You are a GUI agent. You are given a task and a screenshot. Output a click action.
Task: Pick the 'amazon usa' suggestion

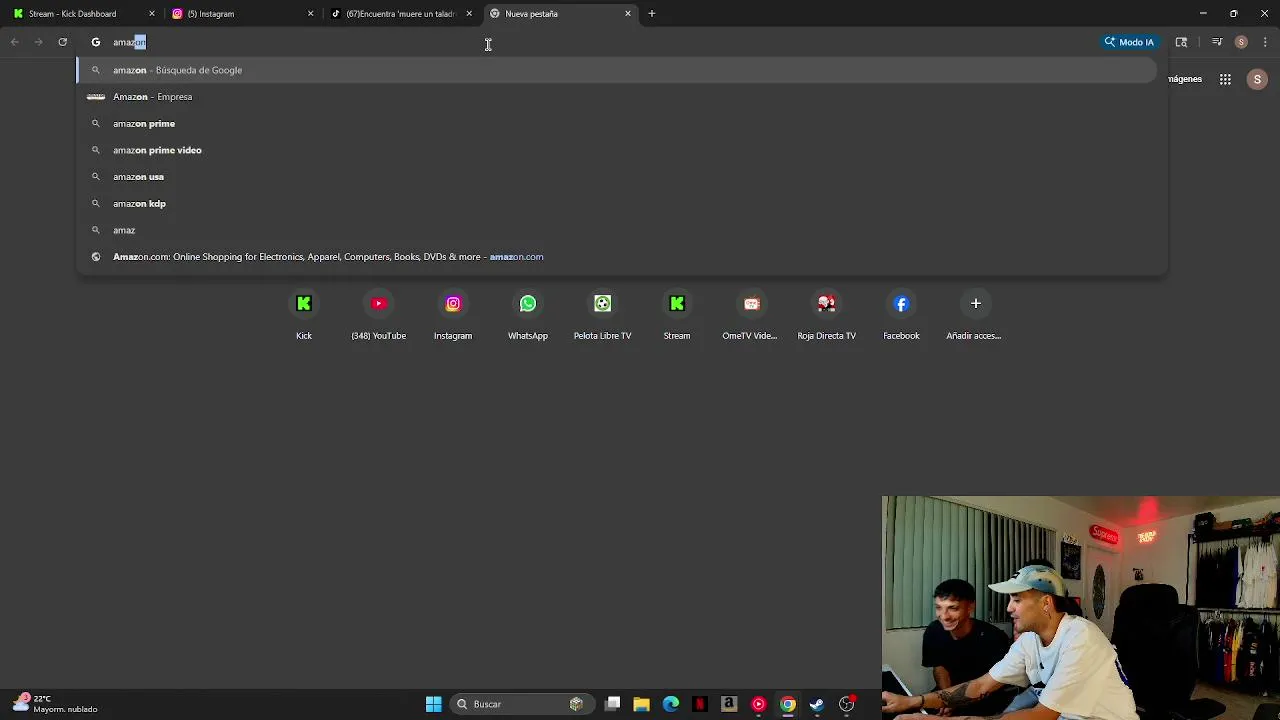616,177
